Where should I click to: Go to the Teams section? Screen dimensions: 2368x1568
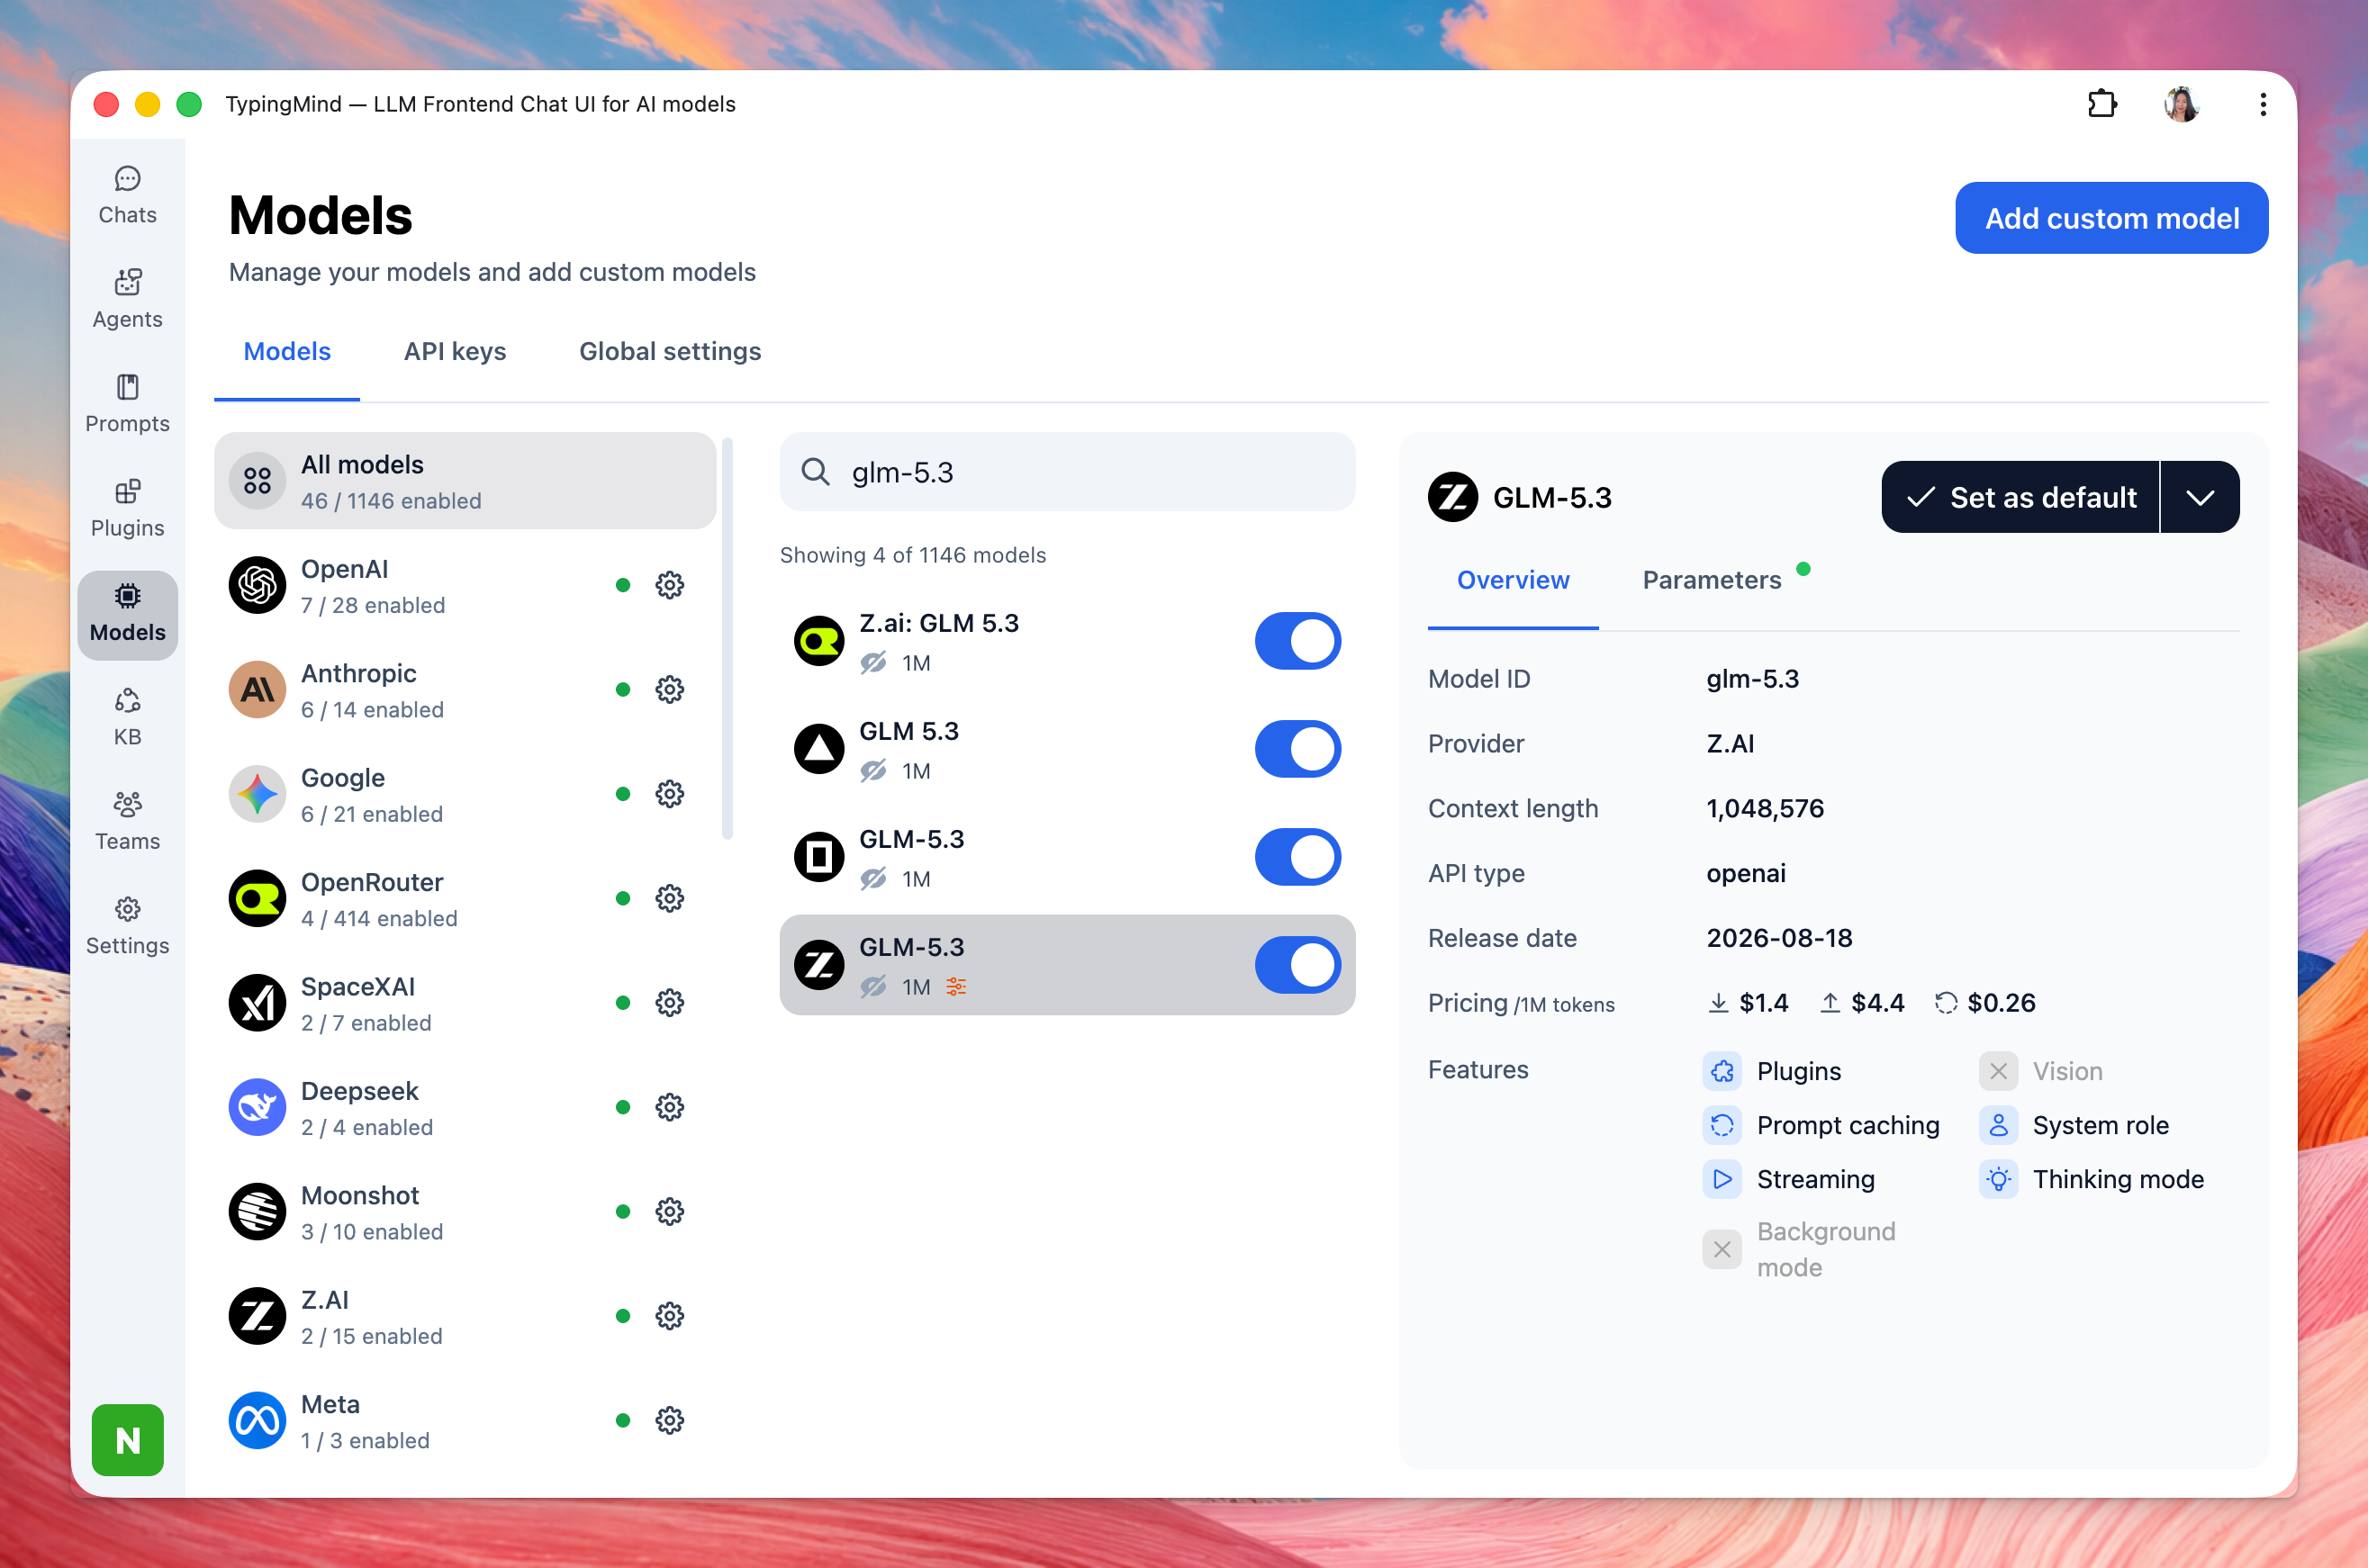pyautogui.click(x=127, y=822)
